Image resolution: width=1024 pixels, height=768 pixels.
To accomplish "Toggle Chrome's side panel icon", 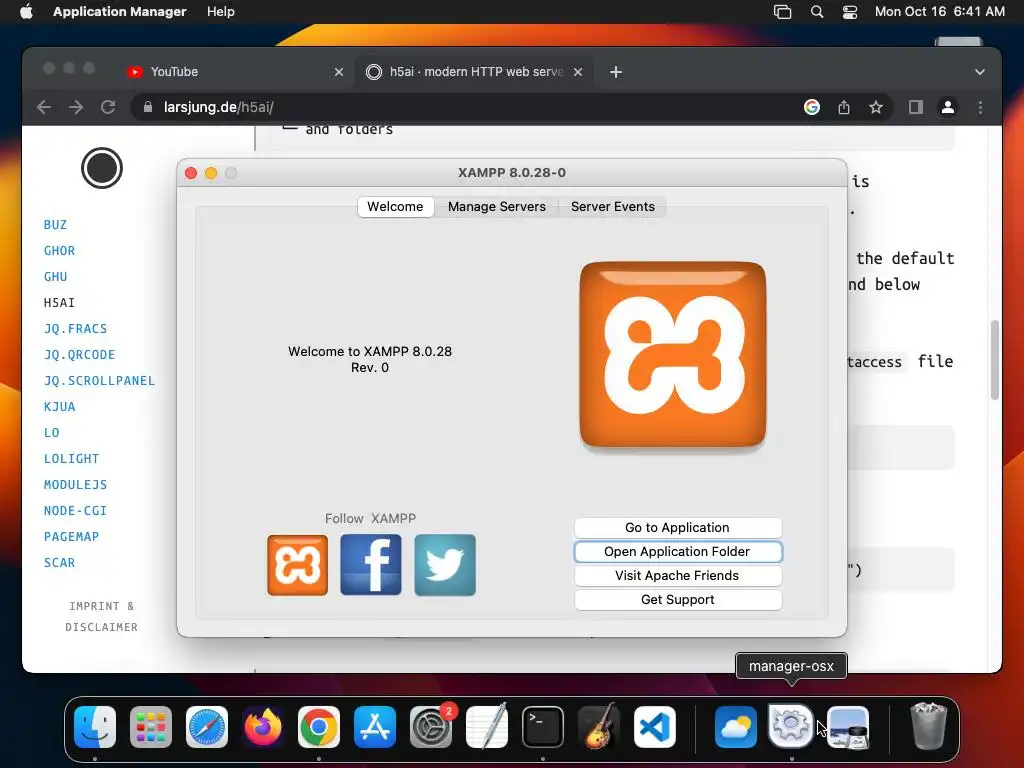I will (x=916, y=107).
